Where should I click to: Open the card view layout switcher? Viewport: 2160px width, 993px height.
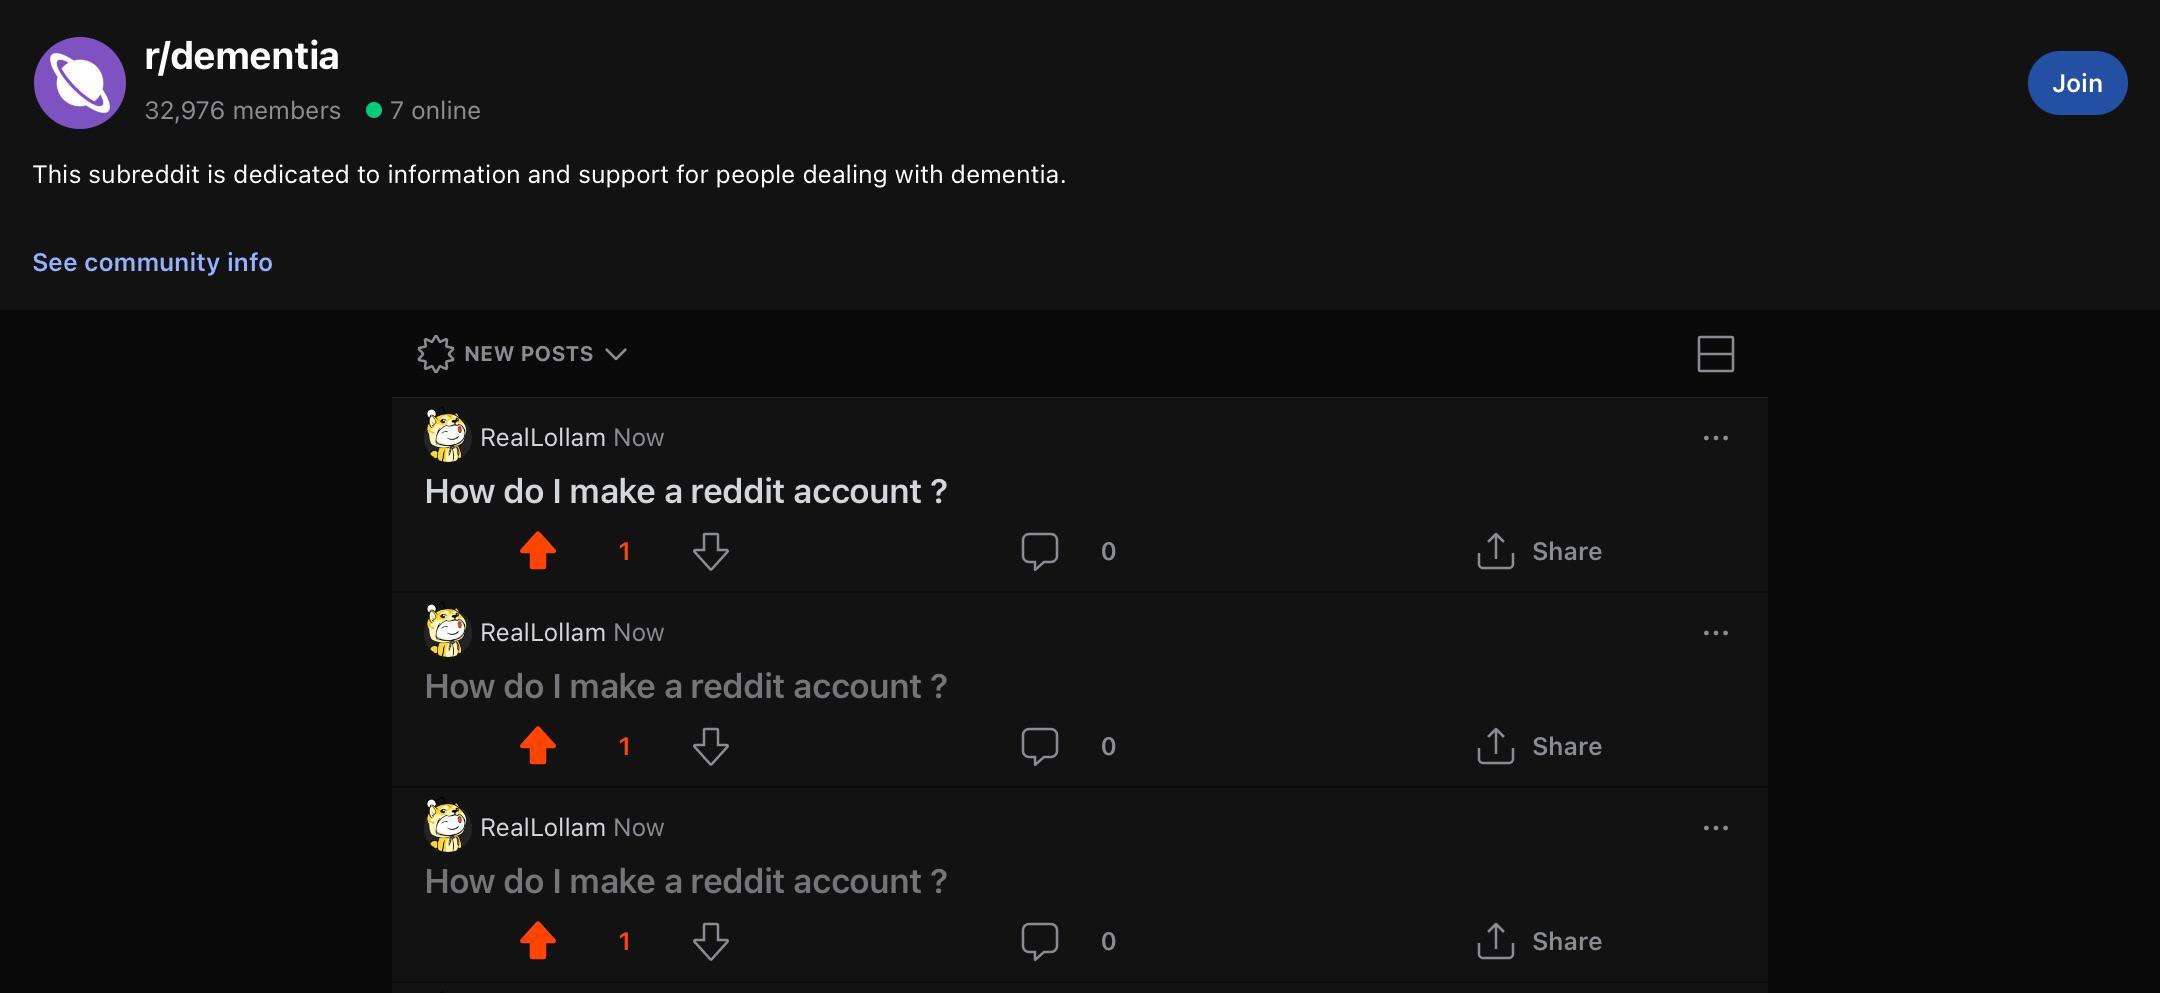(1716, 353)
